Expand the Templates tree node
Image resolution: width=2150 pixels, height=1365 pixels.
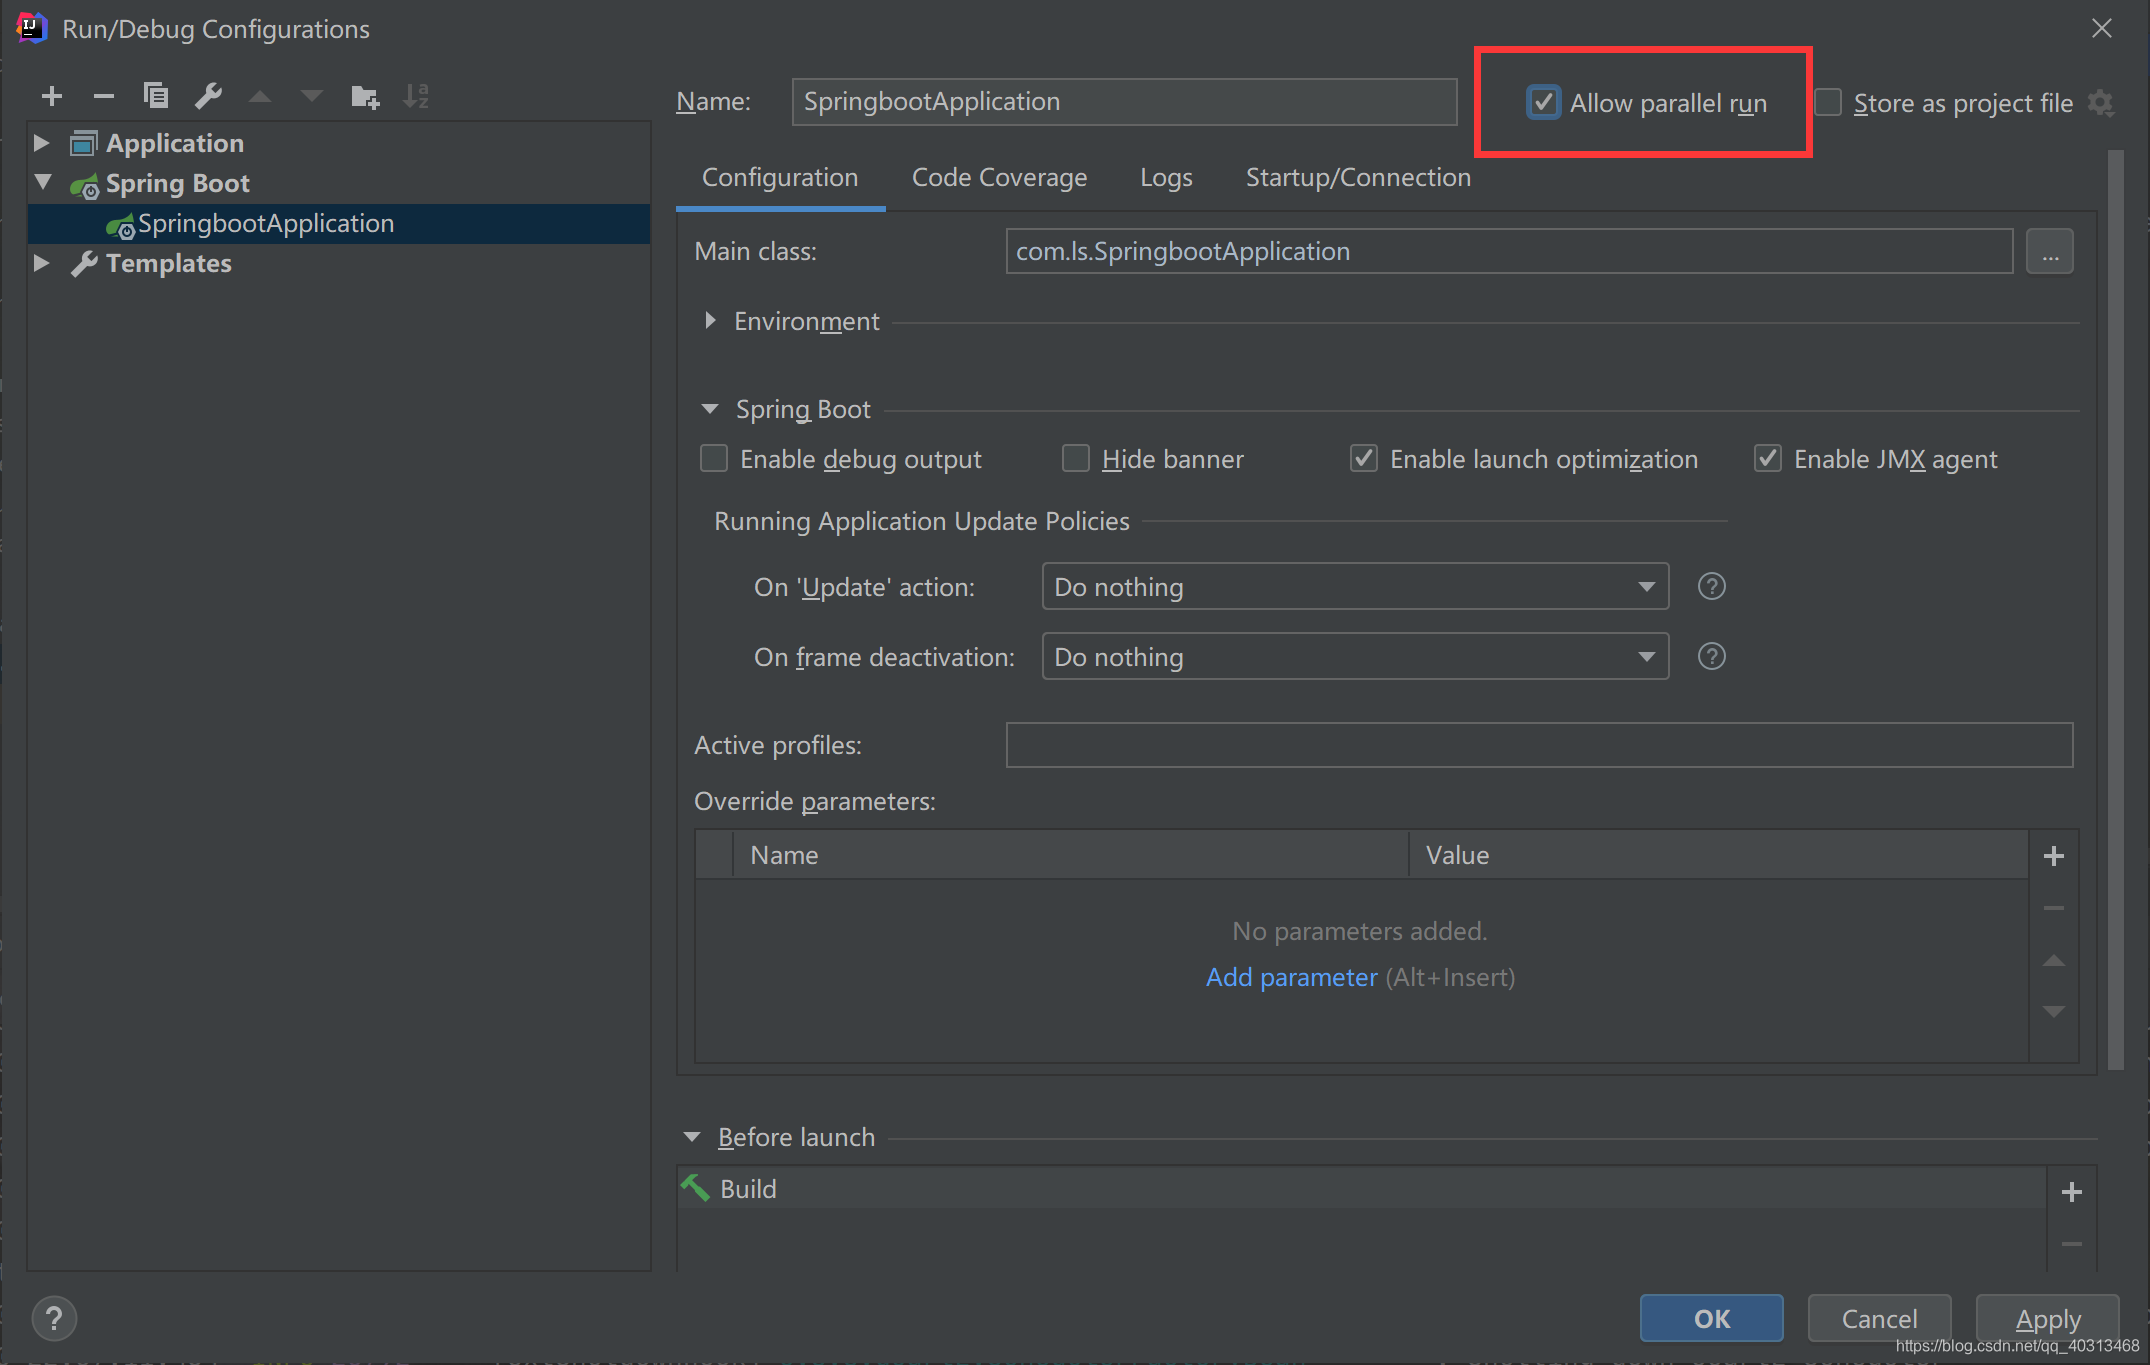(41, 263)
